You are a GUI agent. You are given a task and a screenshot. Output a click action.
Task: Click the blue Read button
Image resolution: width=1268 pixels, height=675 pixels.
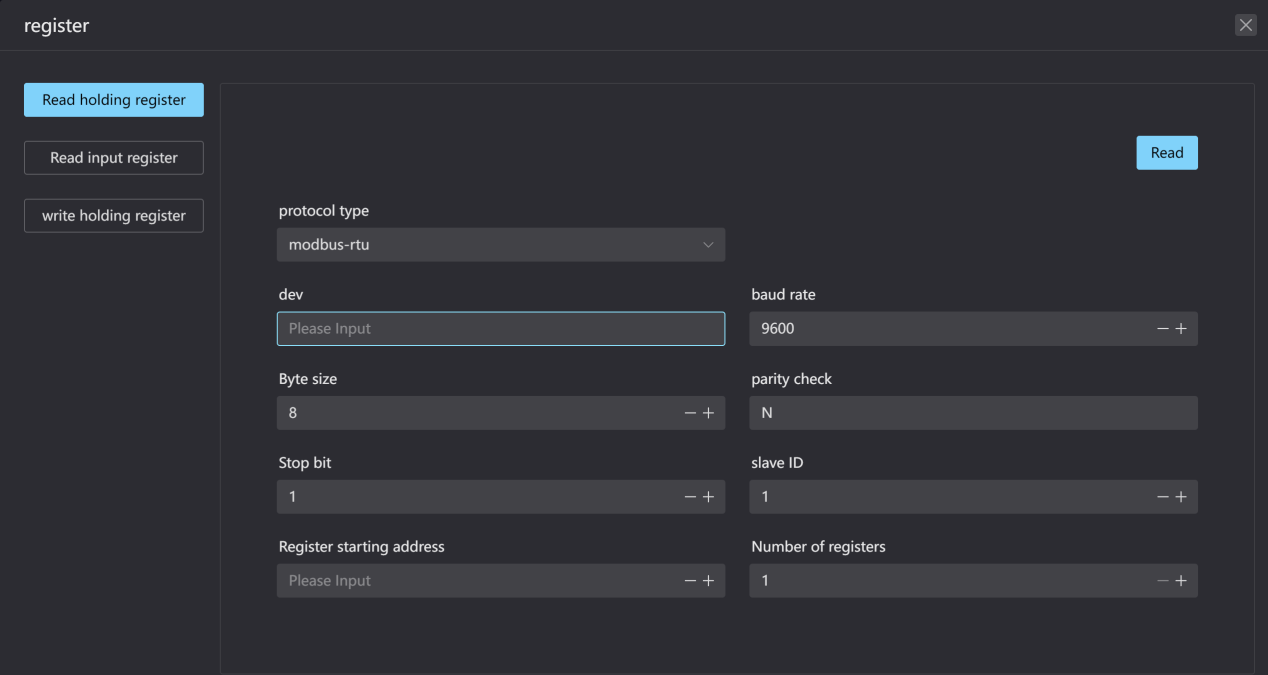tap(1167, 153)
